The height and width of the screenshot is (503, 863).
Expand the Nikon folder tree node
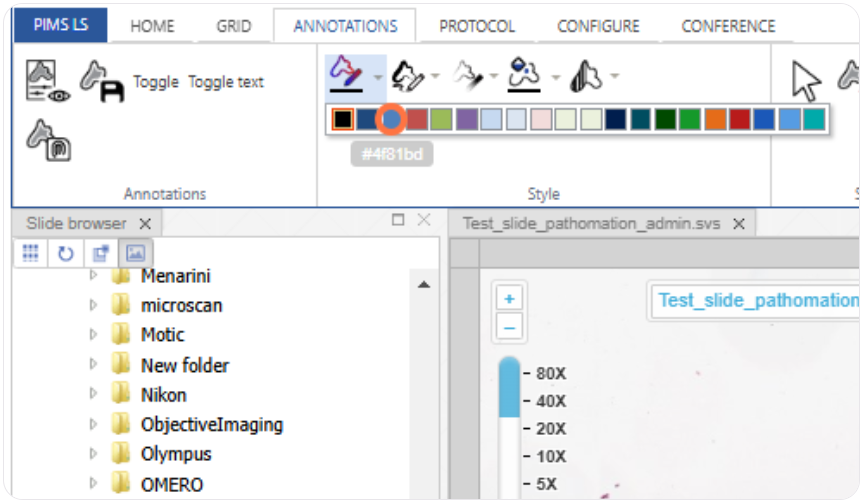tap(94, 395)
